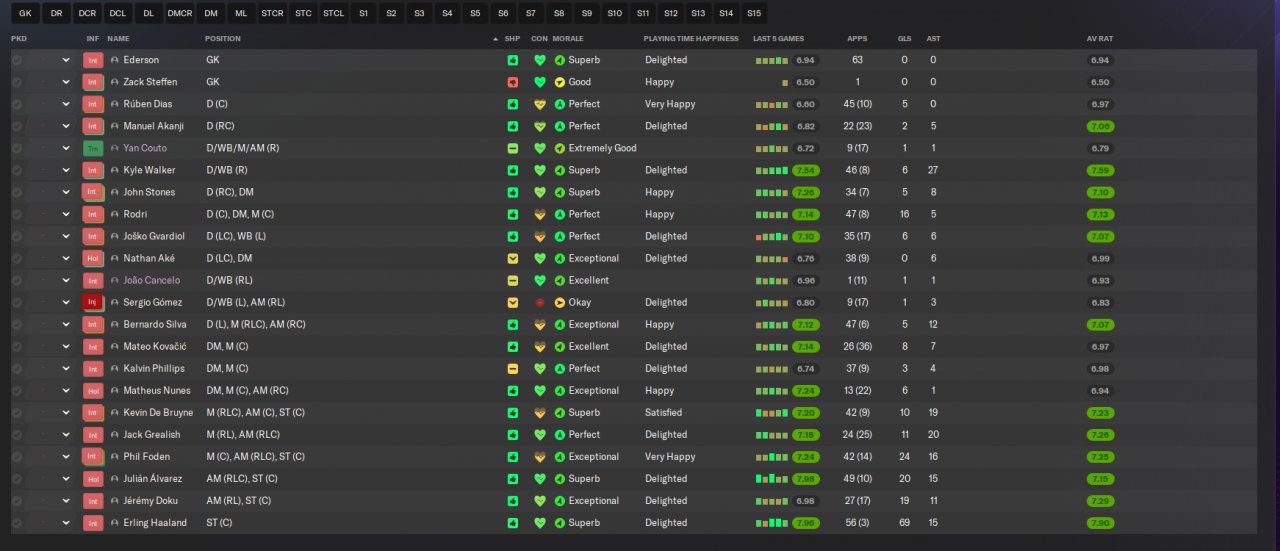This screenshot has height=551, width=1280.
Task: Expand the dropdown chevron for Joško Gvardiol
Action: tap(66, 236)
